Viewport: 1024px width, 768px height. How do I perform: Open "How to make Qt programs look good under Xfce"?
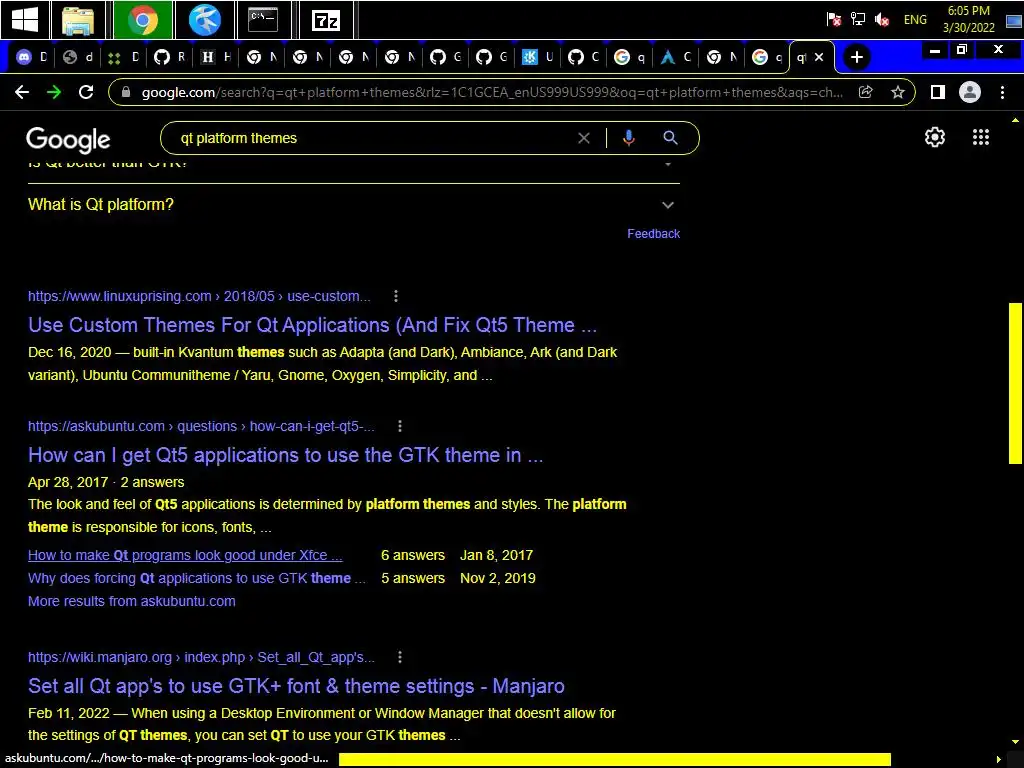pos(185,555)
